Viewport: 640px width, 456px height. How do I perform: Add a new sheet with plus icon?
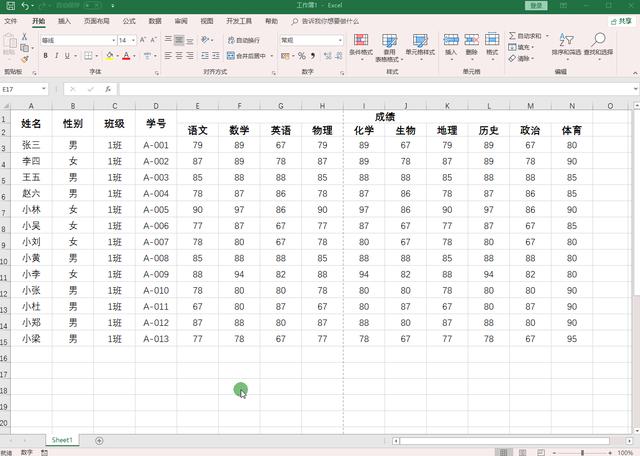pyautogui.click(x=99, y=440)
